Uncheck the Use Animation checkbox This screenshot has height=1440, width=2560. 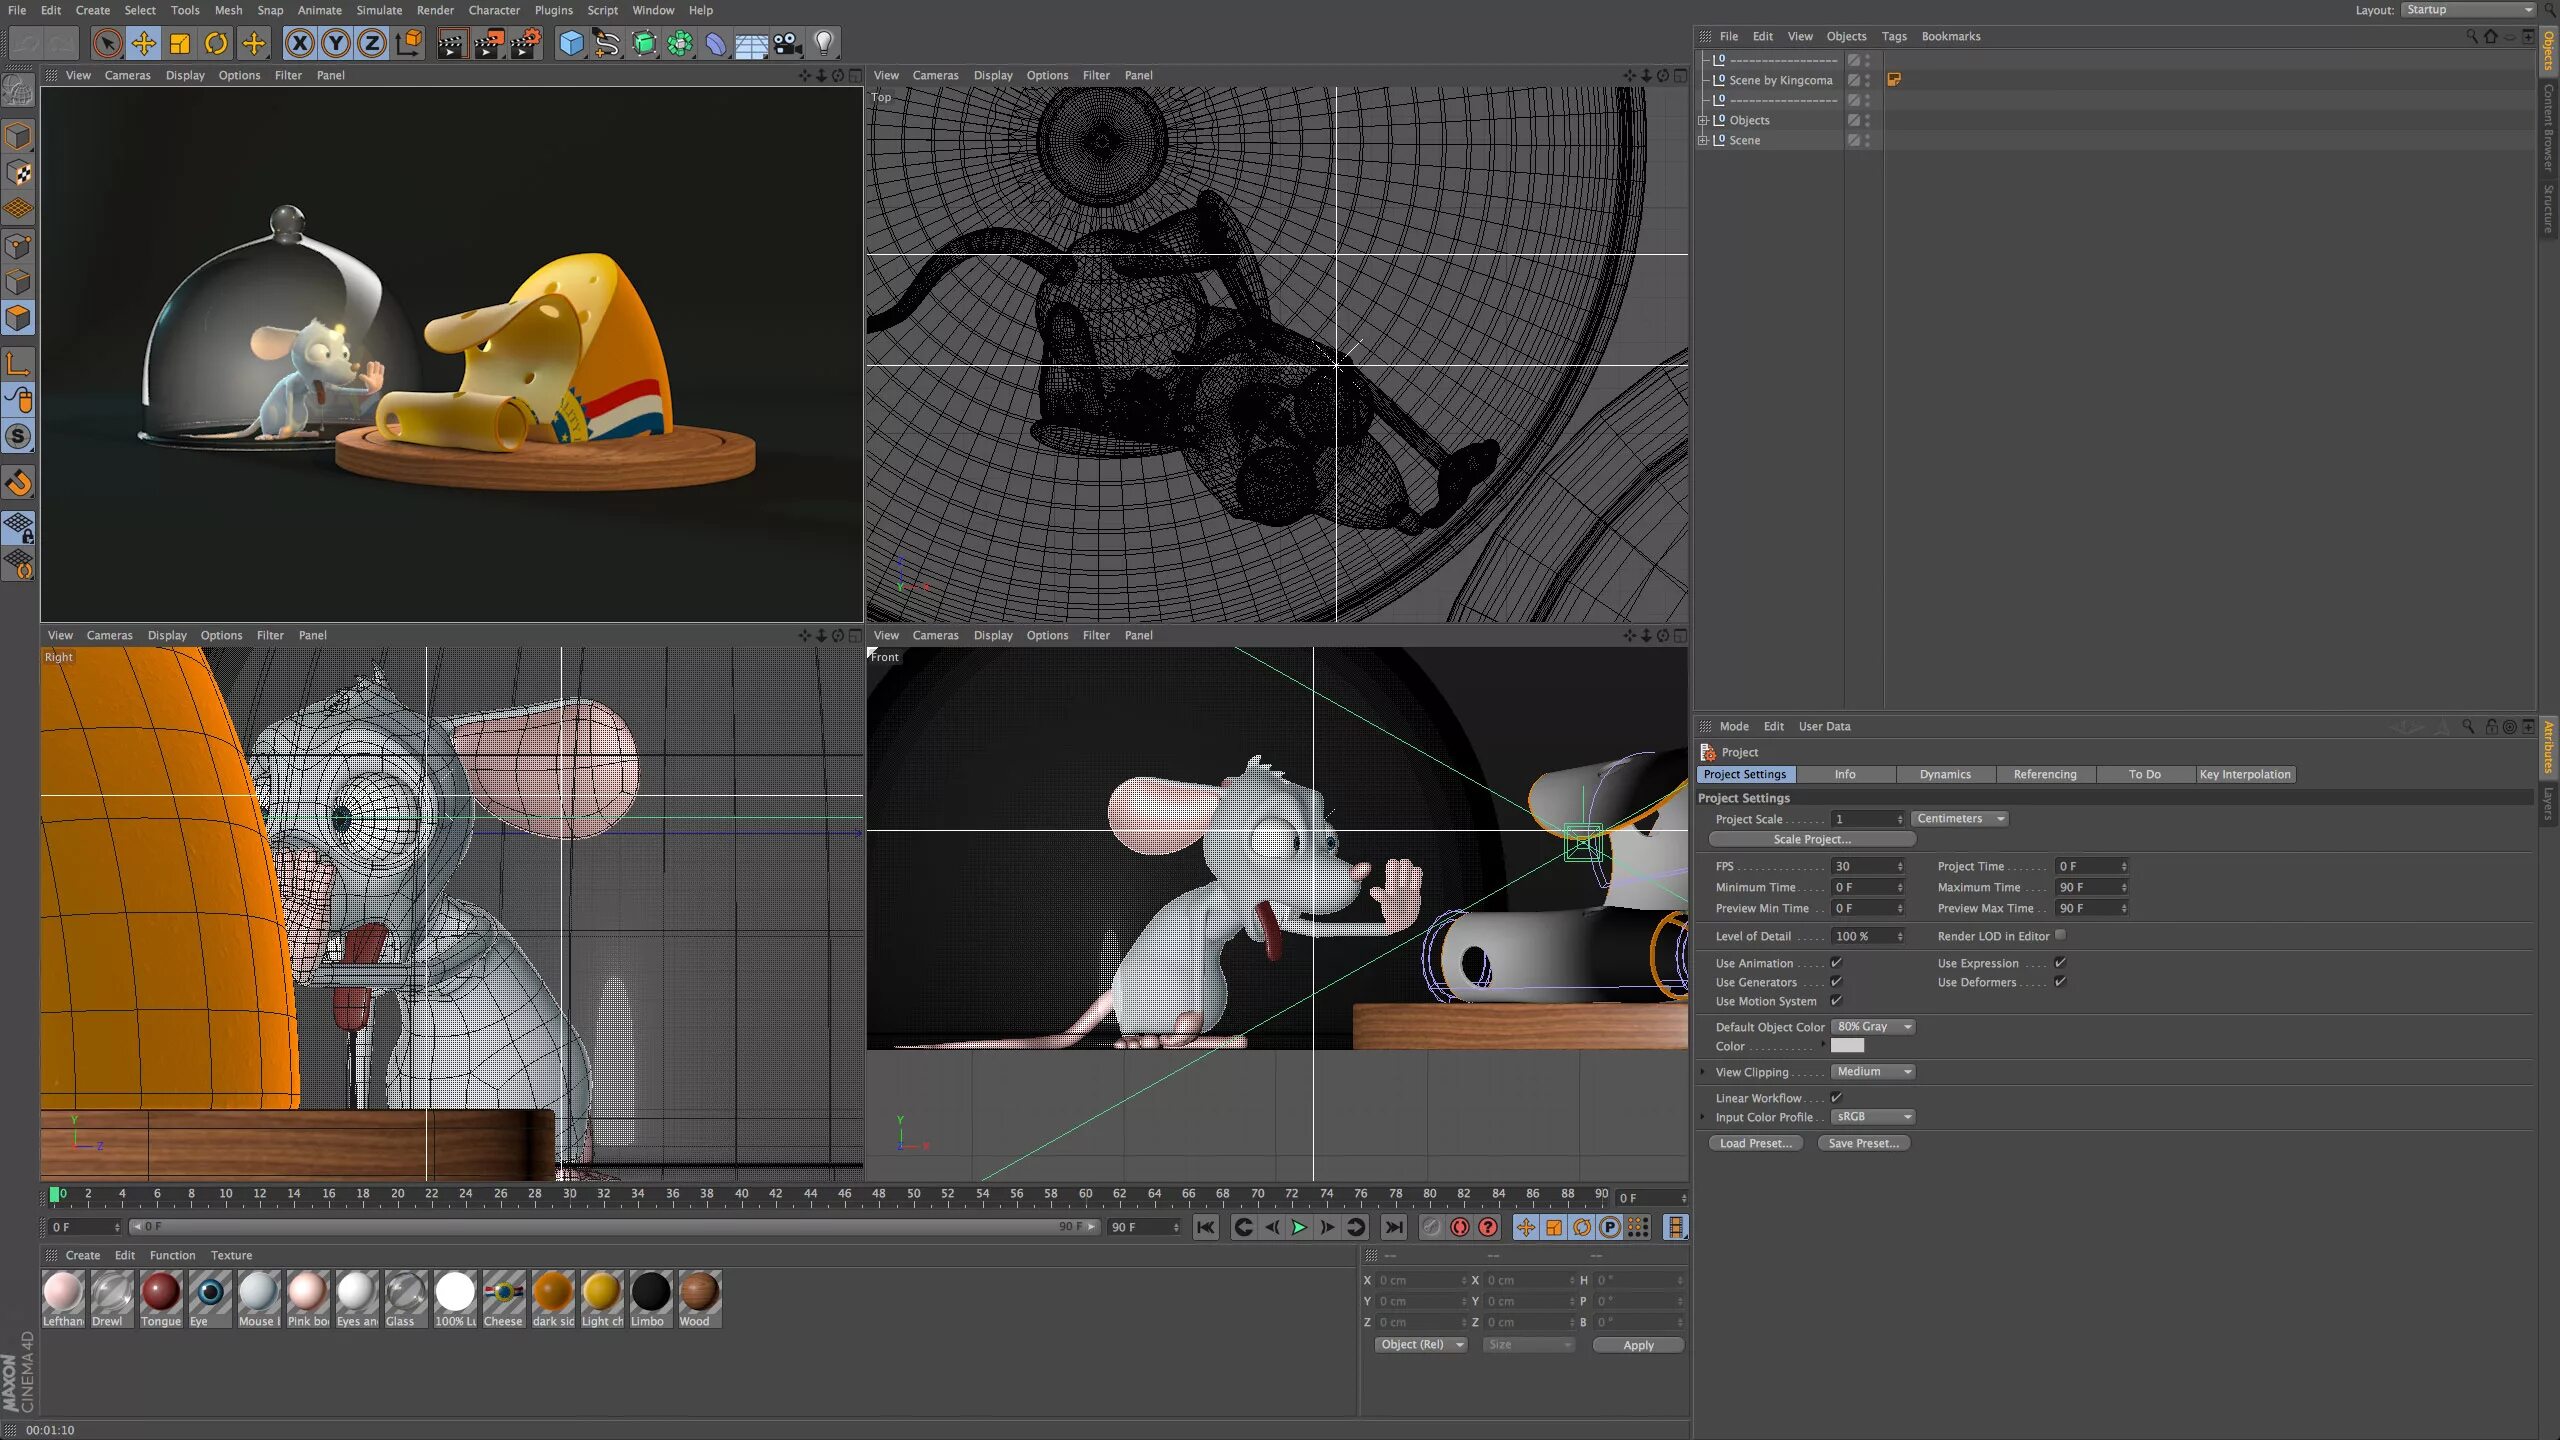[1836, 962]
